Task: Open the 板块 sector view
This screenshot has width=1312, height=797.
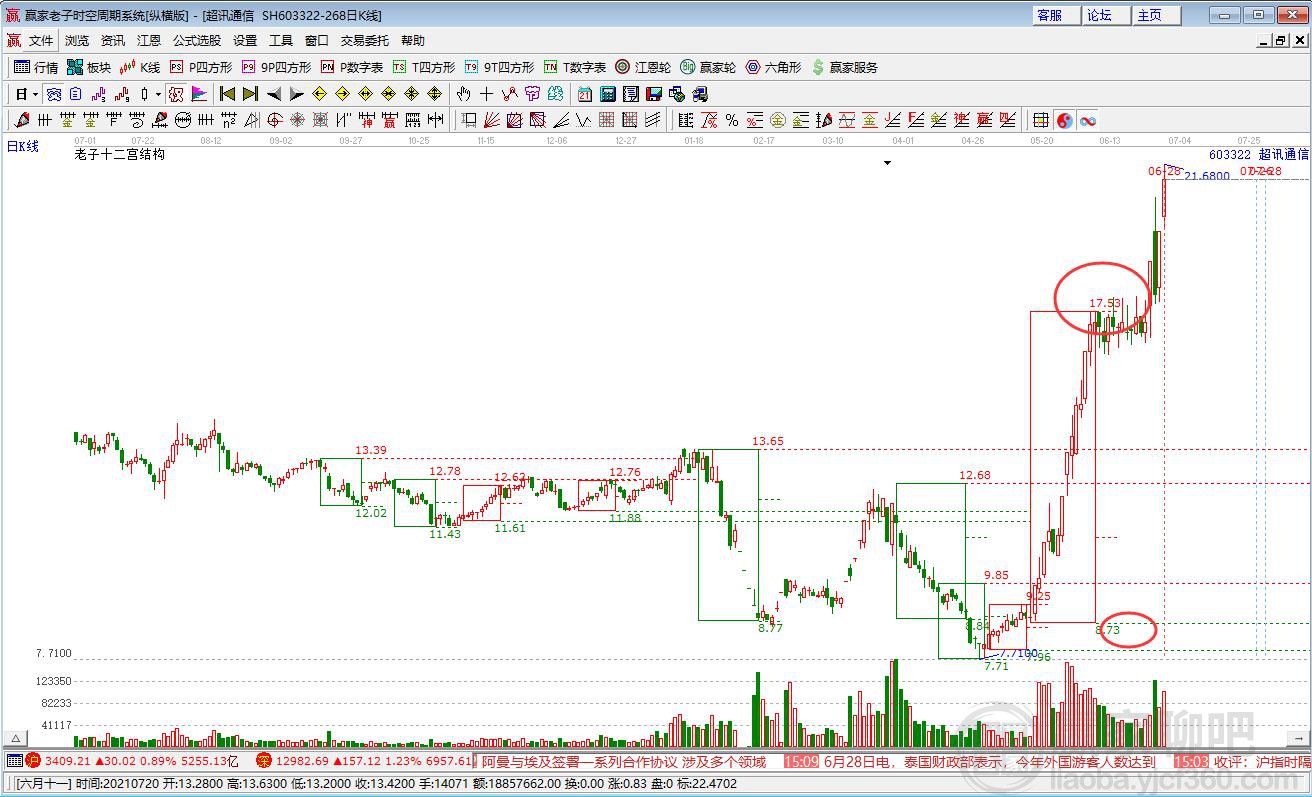Action: (88, 67)
